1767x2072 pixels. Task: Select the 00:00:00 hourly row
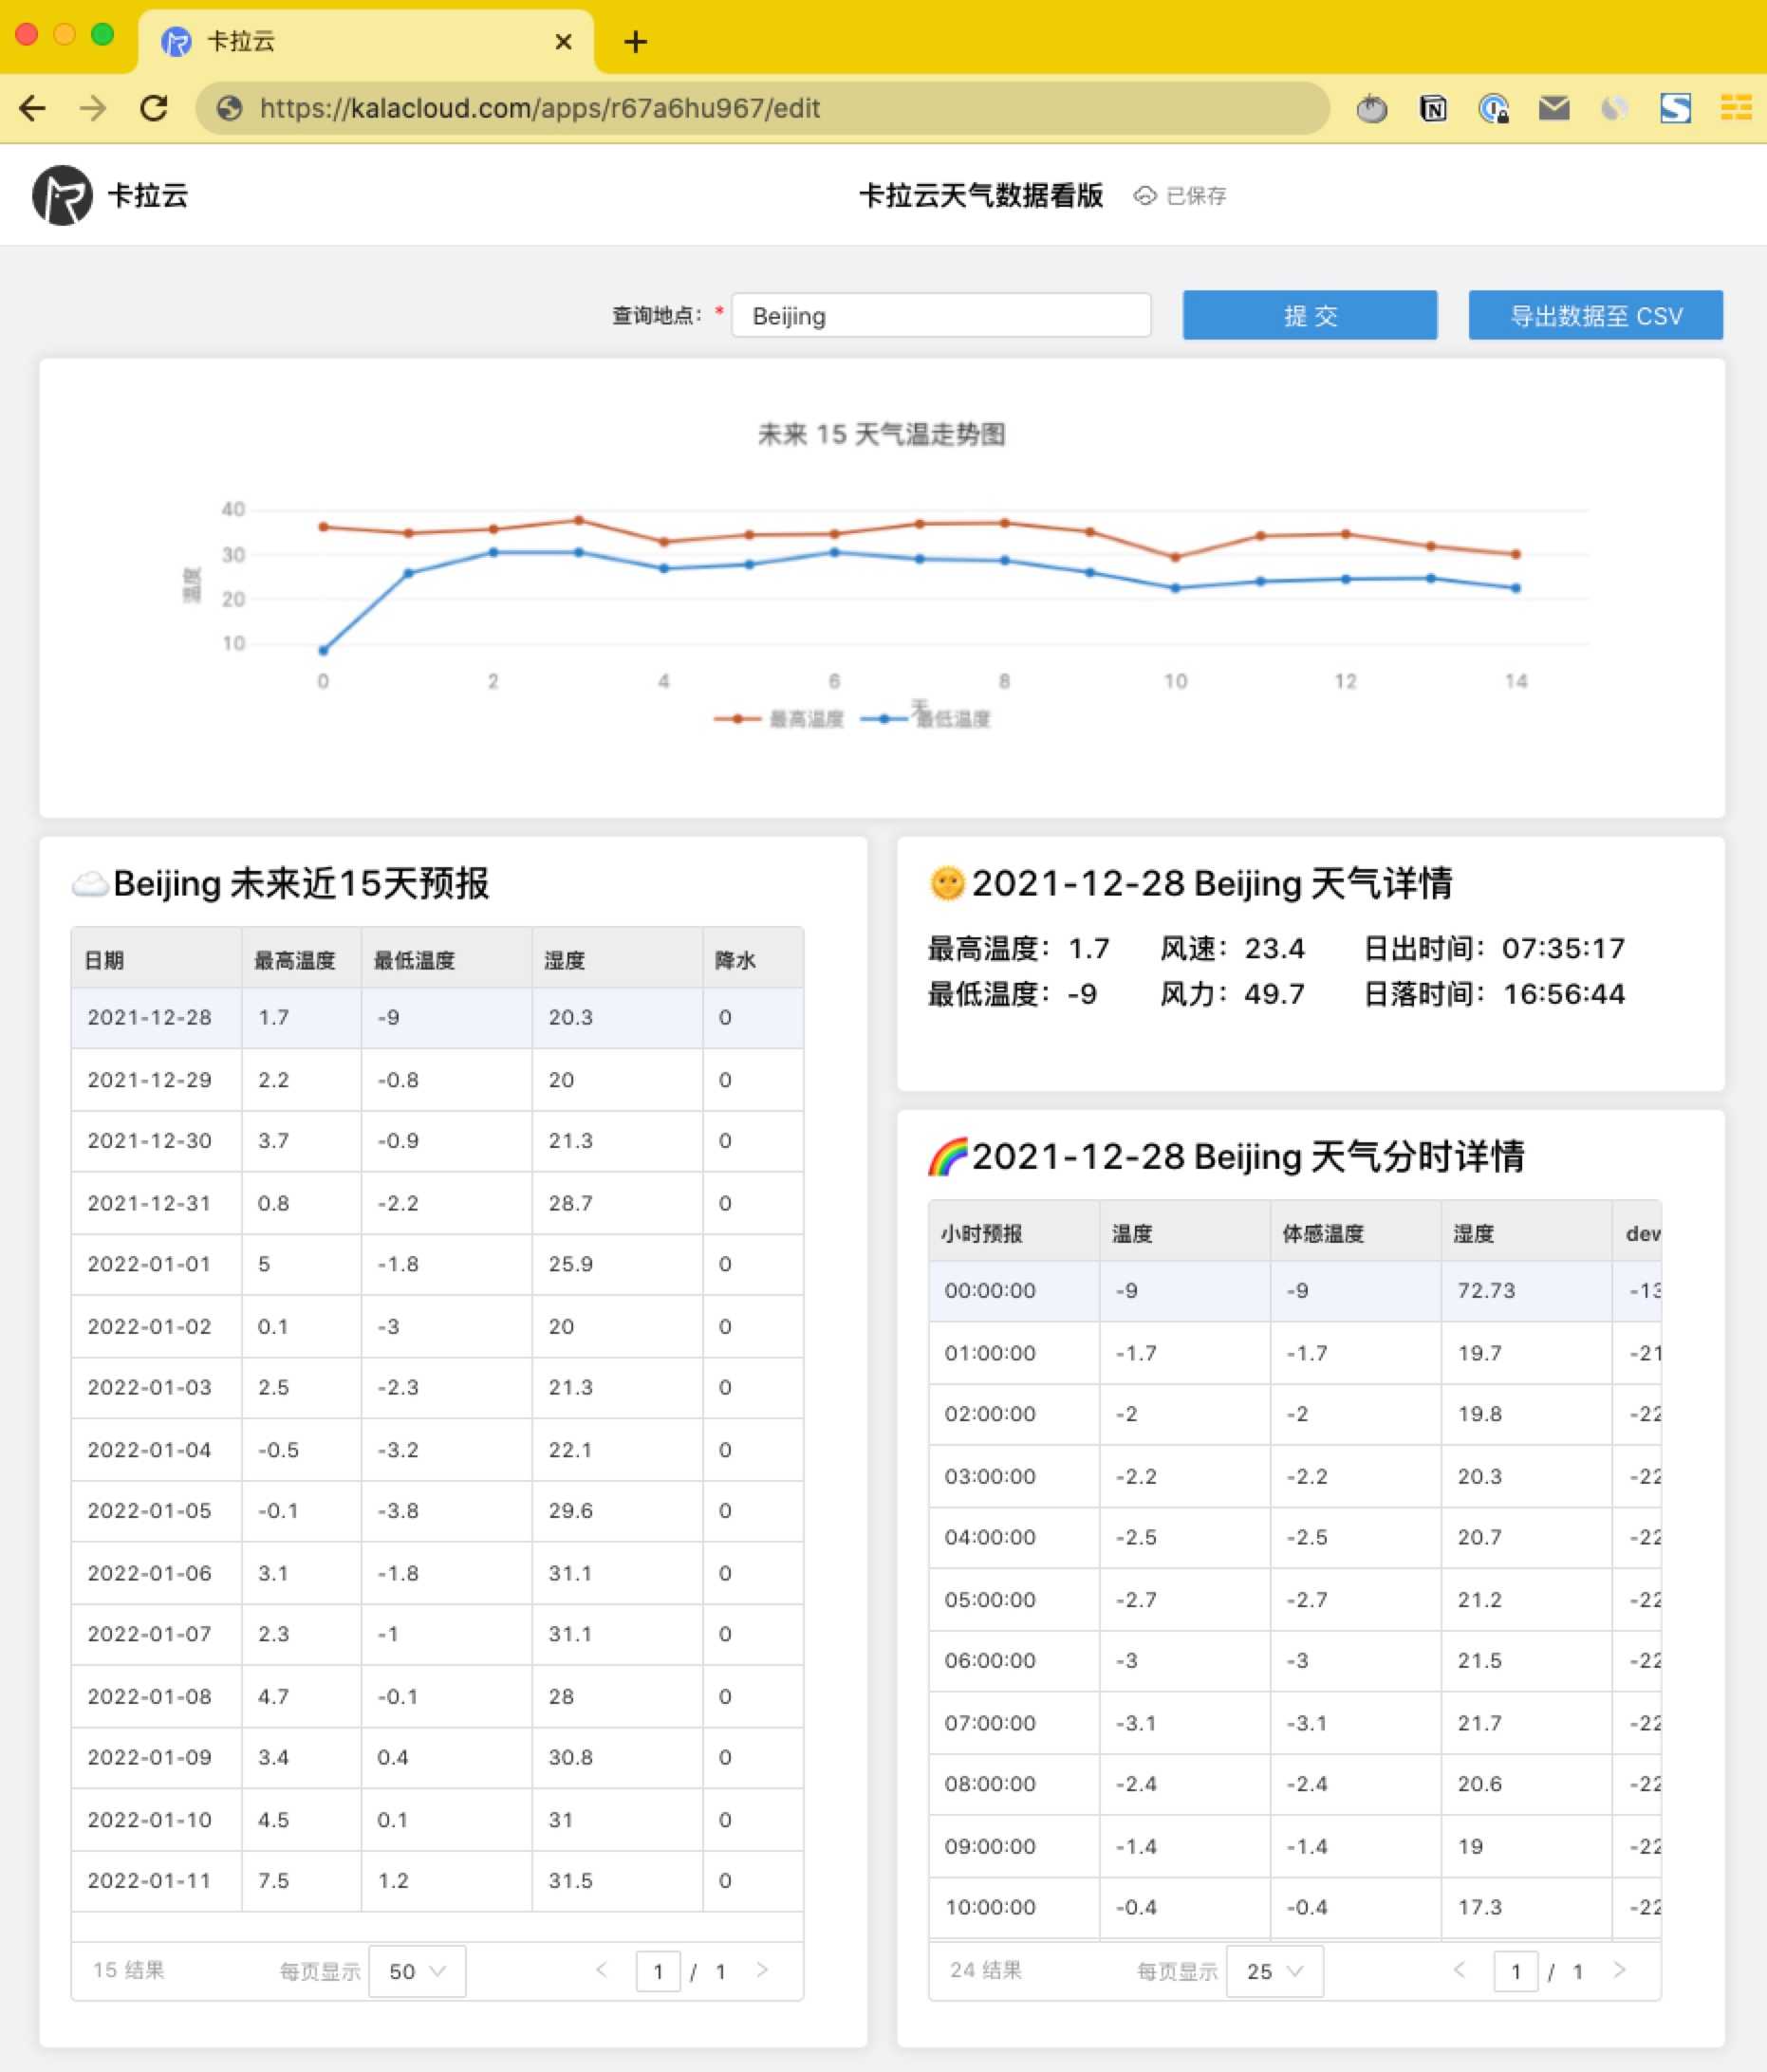[1295, 1291]
